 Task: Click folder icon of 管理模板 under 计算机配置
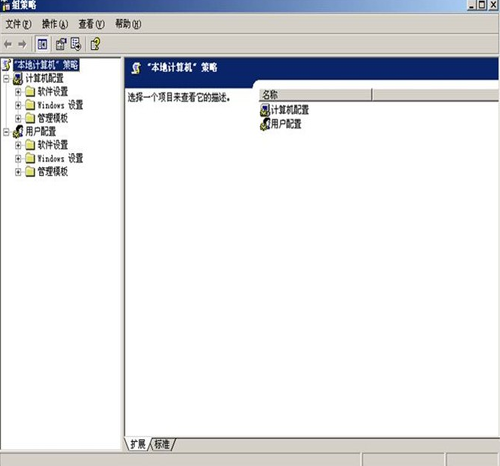pos(30,118)
